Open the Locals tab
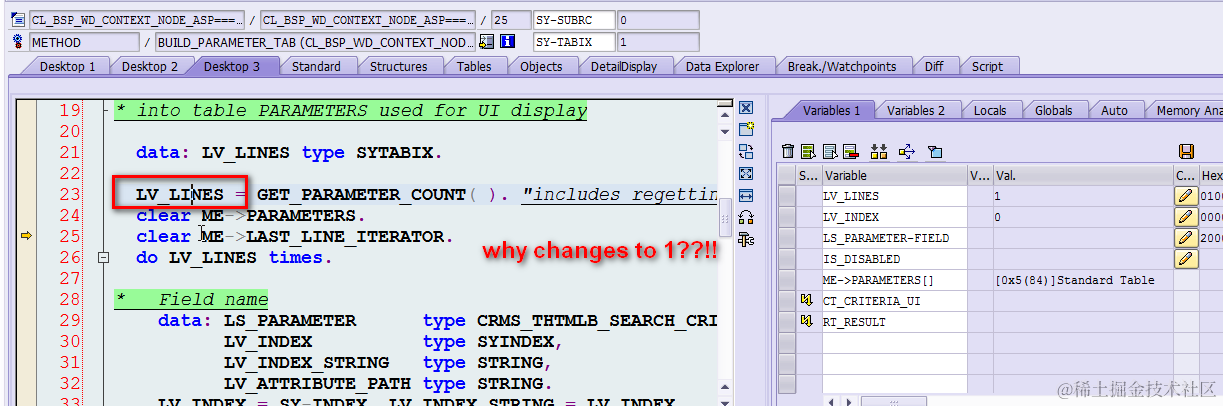The height and width of the screenshot is (406, 1223). coord(990,110)
